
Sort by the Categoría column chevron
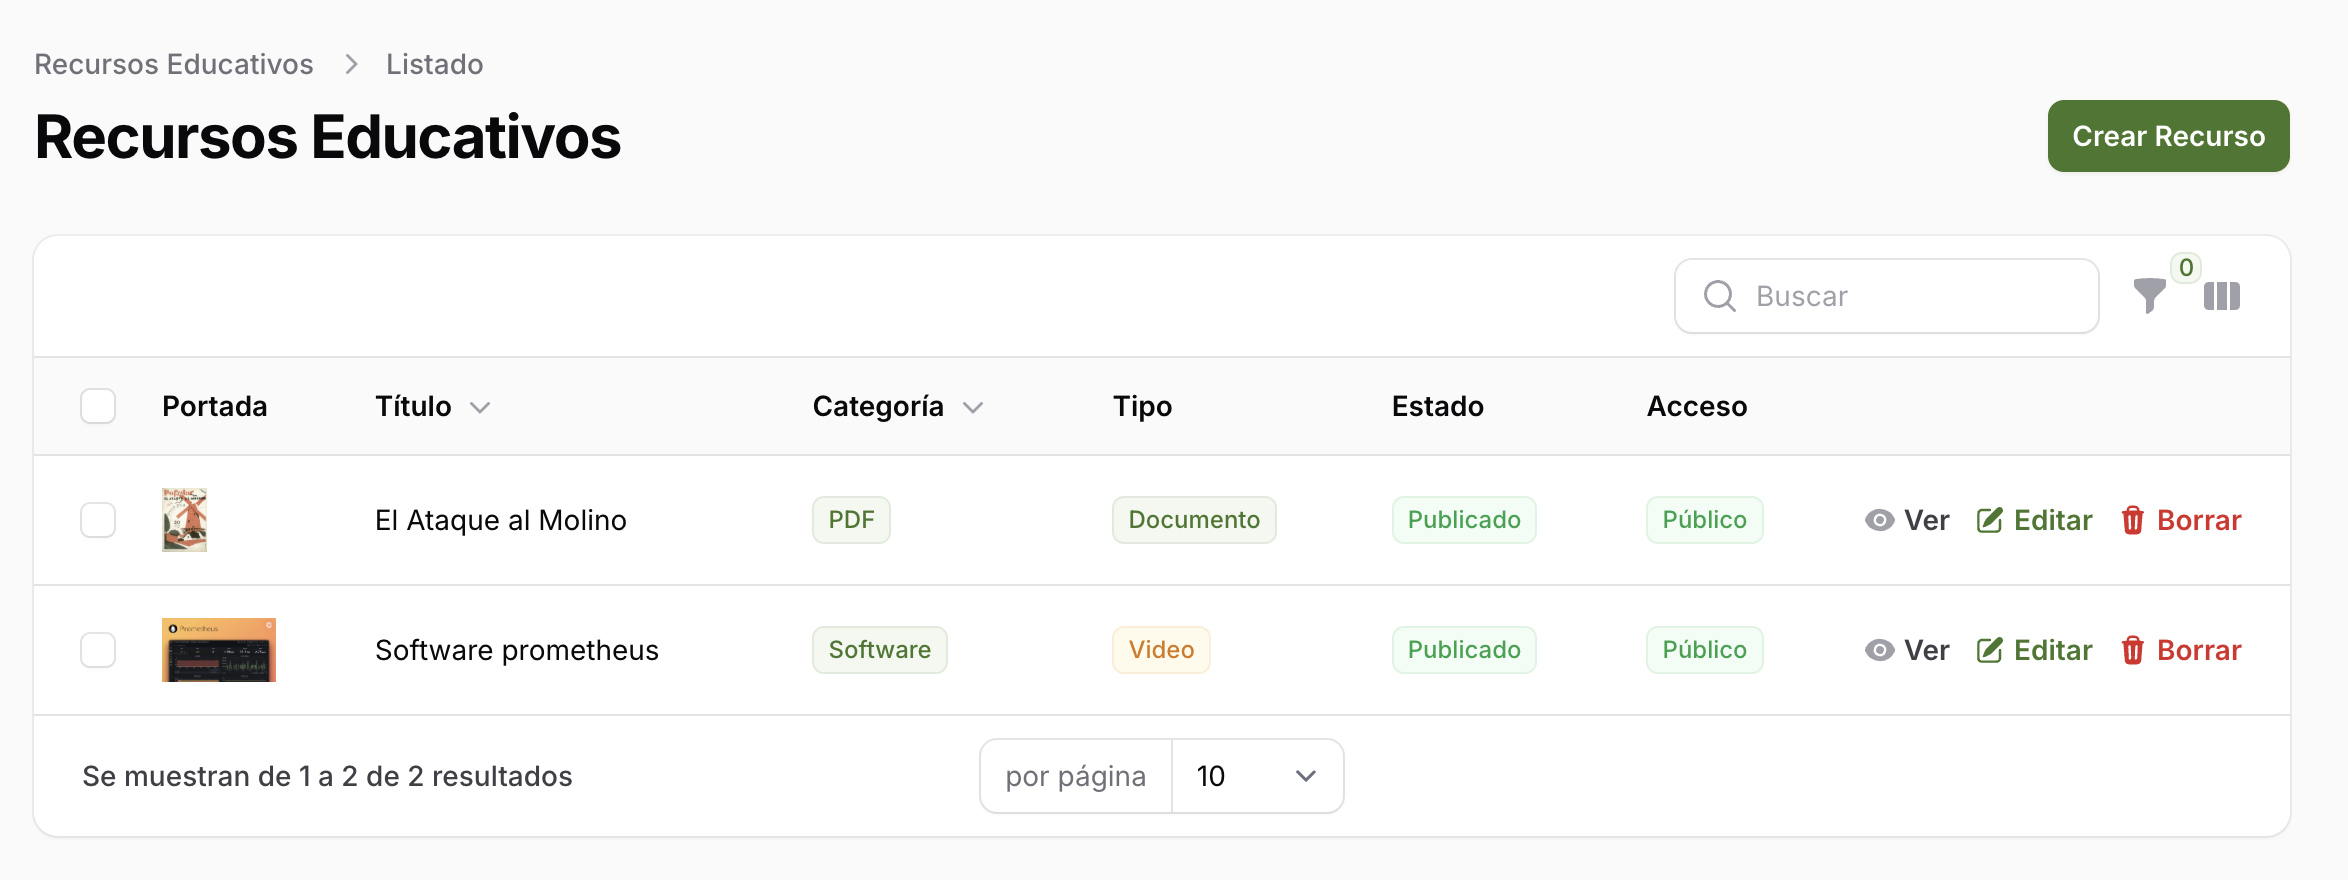pyautogui.click(x=972, y=407)
